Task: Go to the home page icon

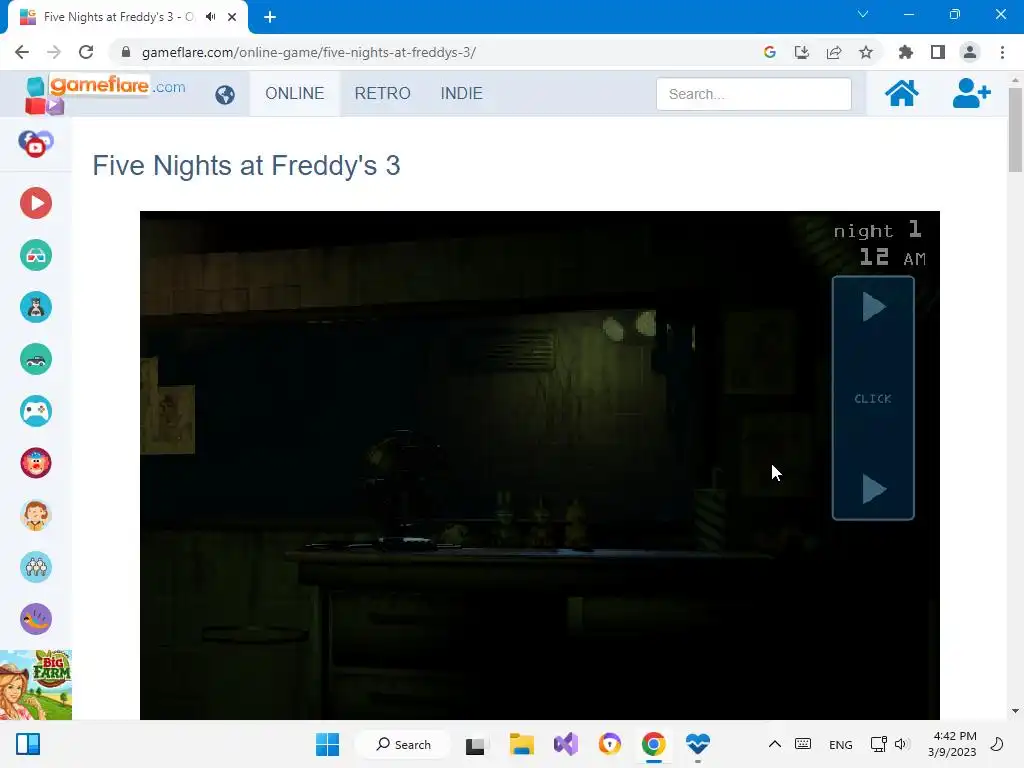Action: [x=901, y=93]
